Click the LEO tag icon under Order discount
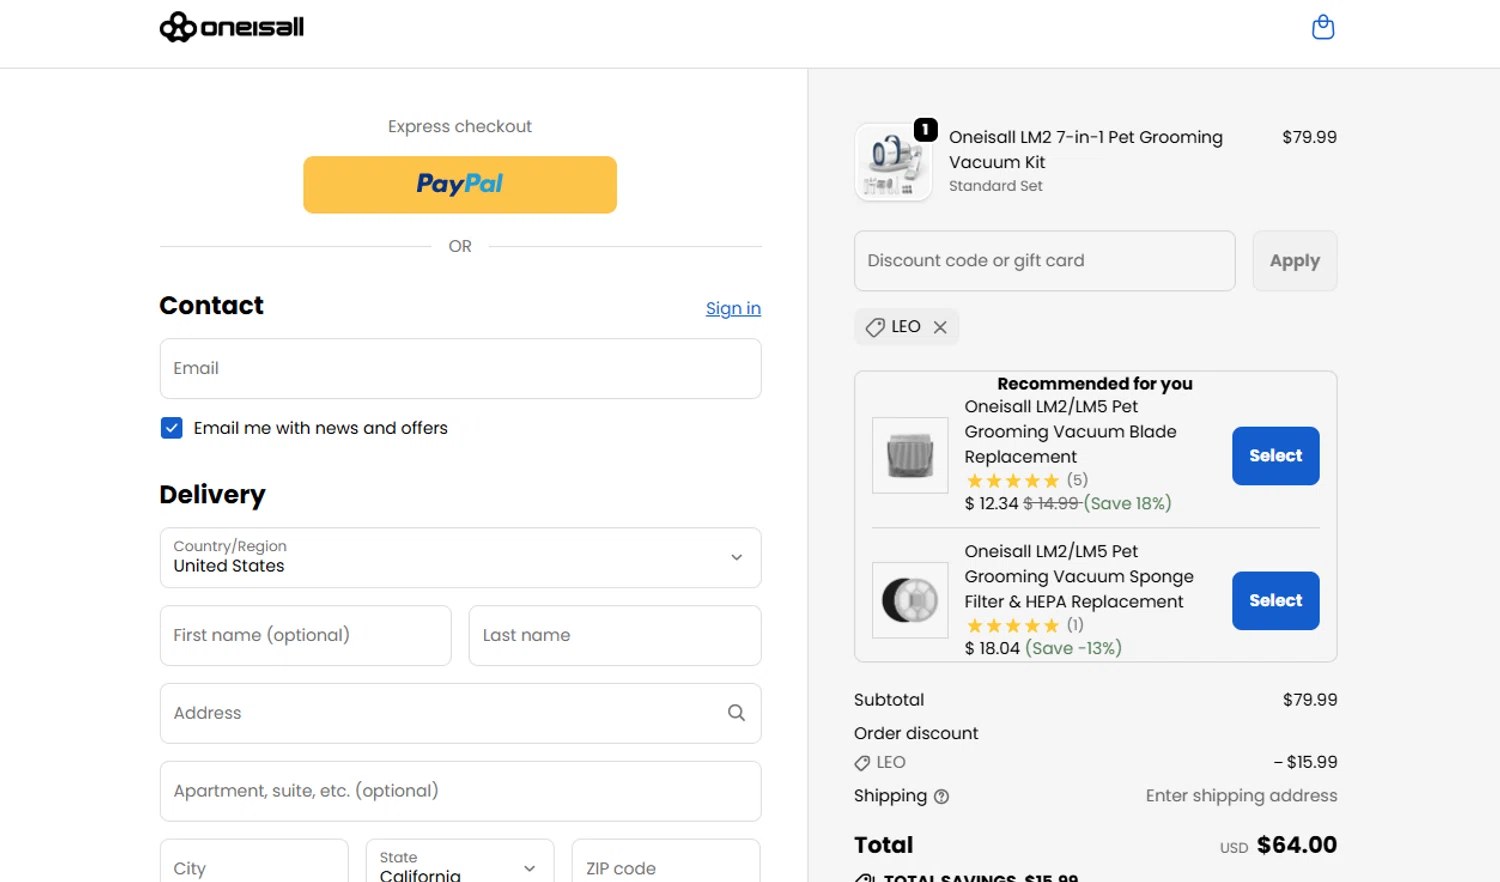The image size is (1500, 882). (x=862, y=764)
